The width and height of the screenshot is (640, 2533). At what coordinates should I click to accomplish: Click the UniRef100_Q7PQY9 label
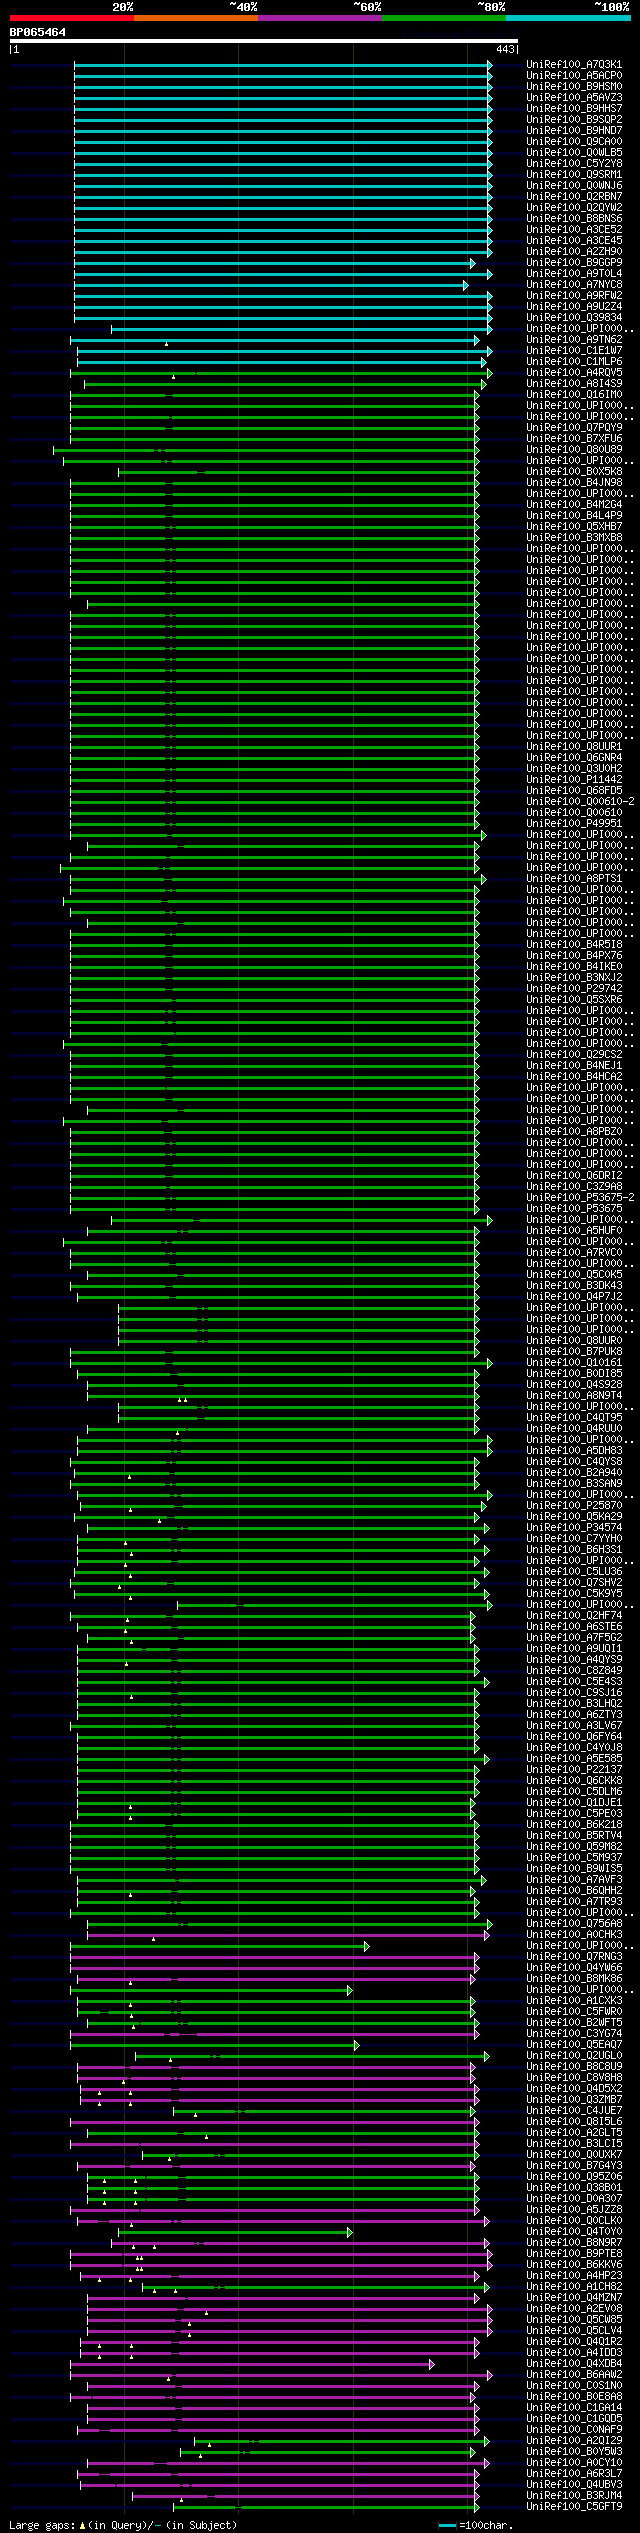click(574, 428)
